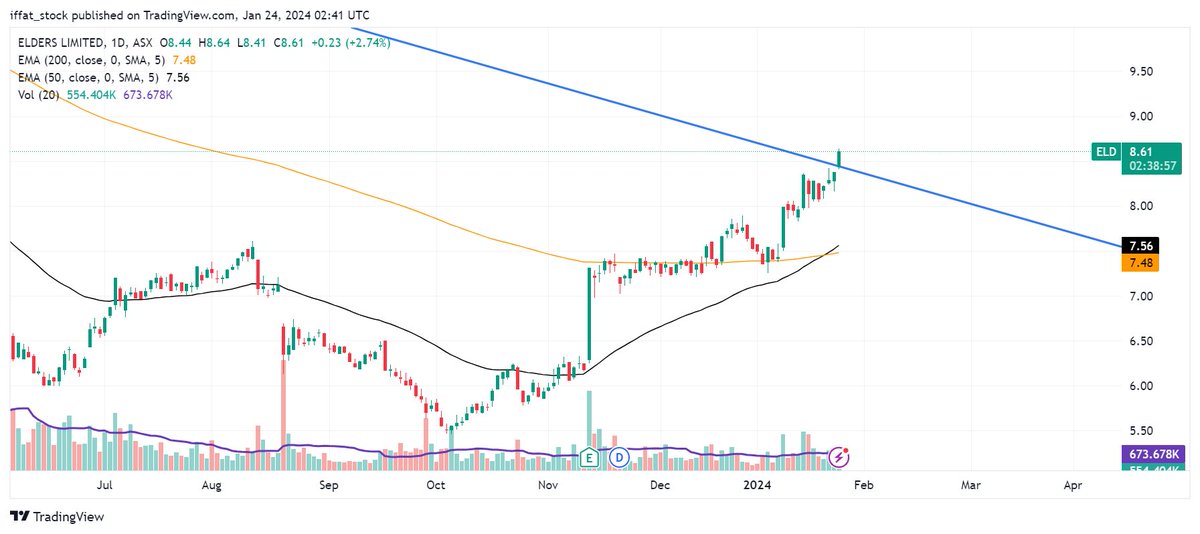
Task: Click the O8.44 open value in the legend
Action: pyautogui.click(x=175, y=43)
